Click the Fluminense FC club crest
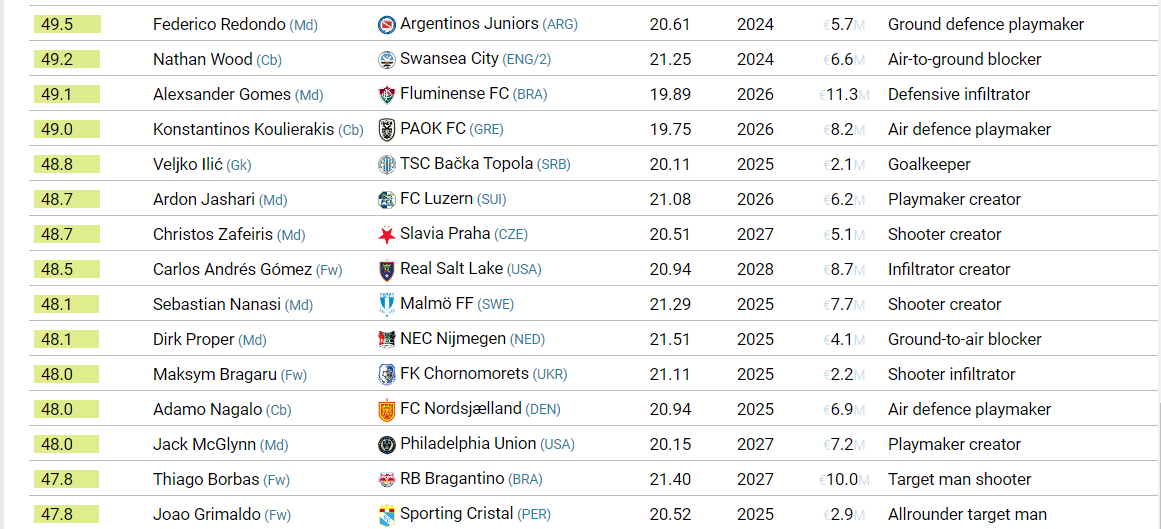The height and width of the screenshot is (529, 1161). click(x=387, y=94)
